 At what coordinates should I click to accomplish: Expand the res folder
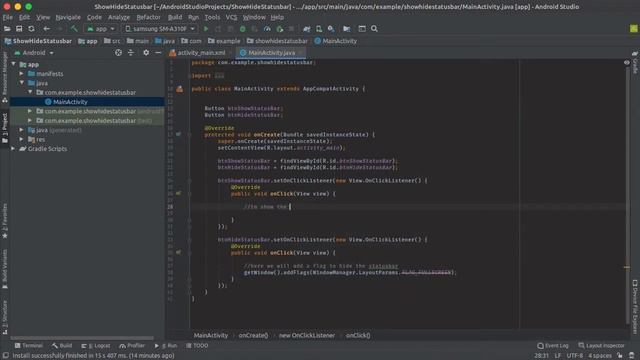point(21,139)
